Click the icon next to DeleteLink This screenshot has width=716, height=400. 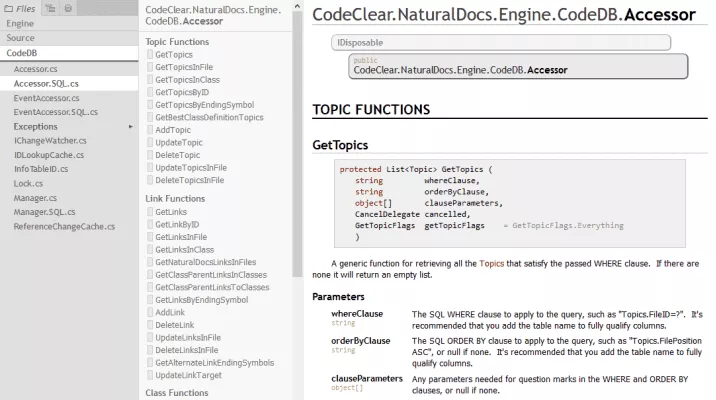click(149, 325)
